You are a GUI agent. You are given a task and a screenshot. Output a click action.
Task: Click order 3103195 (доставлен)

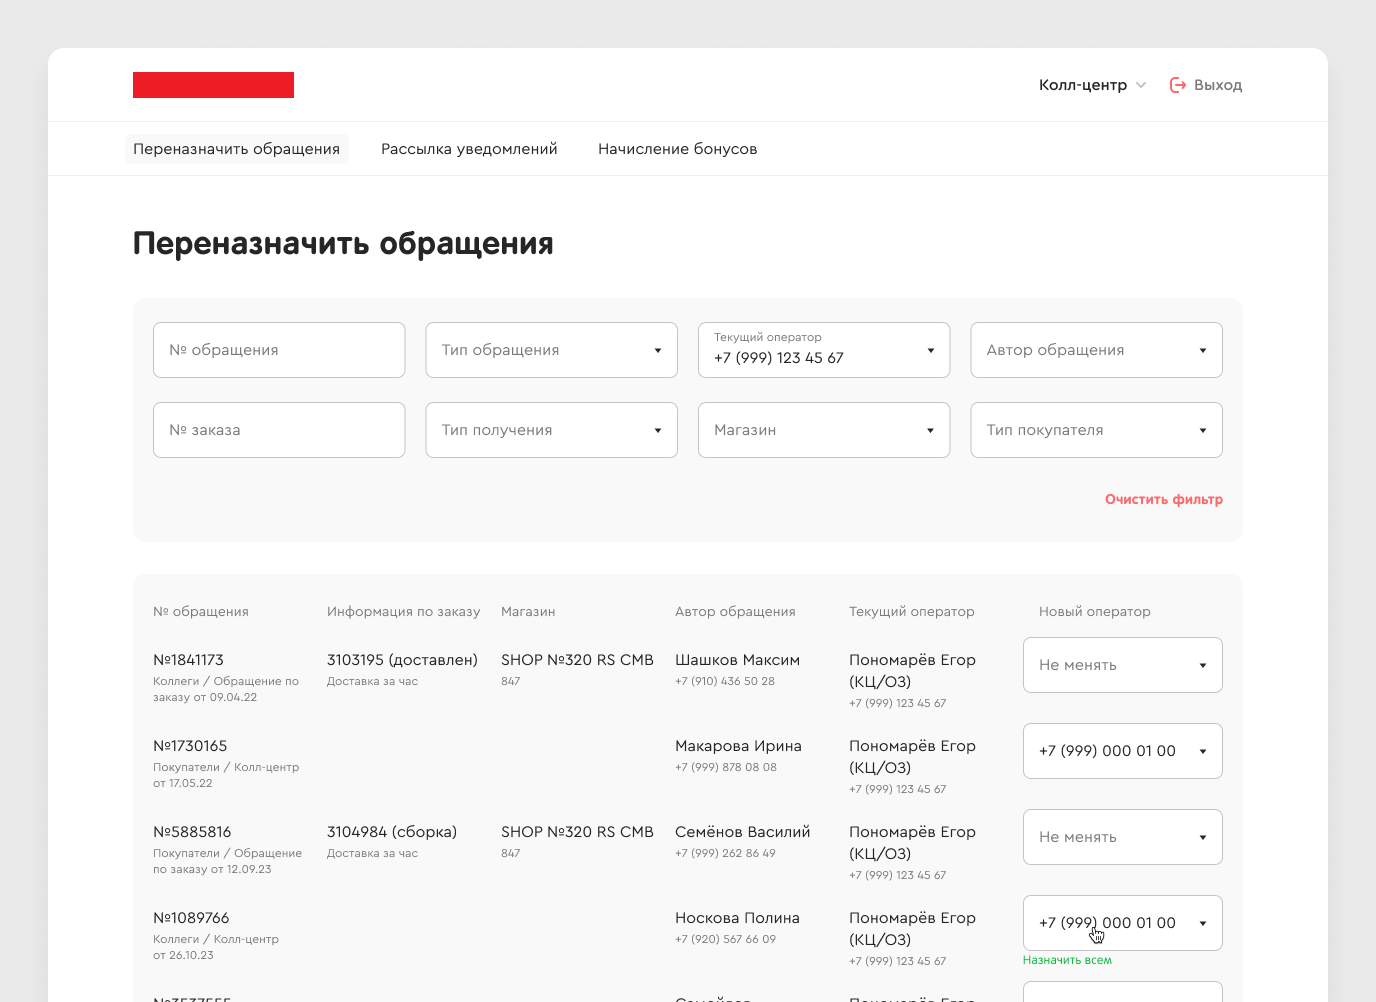402,660
